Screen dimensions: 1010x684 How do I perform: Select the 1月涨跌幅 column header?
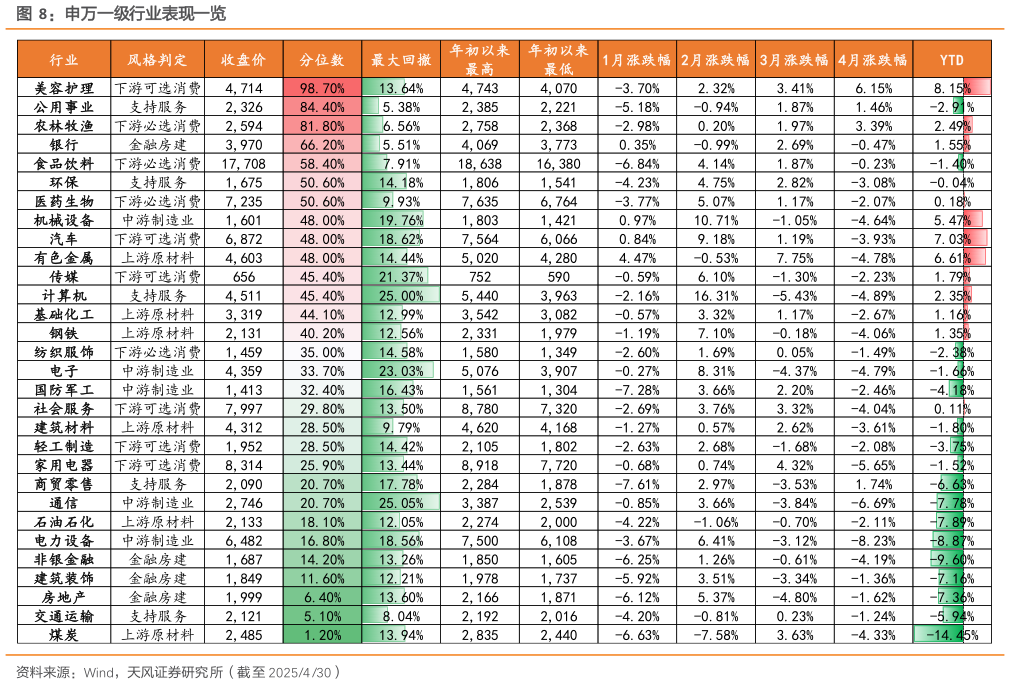637,60
